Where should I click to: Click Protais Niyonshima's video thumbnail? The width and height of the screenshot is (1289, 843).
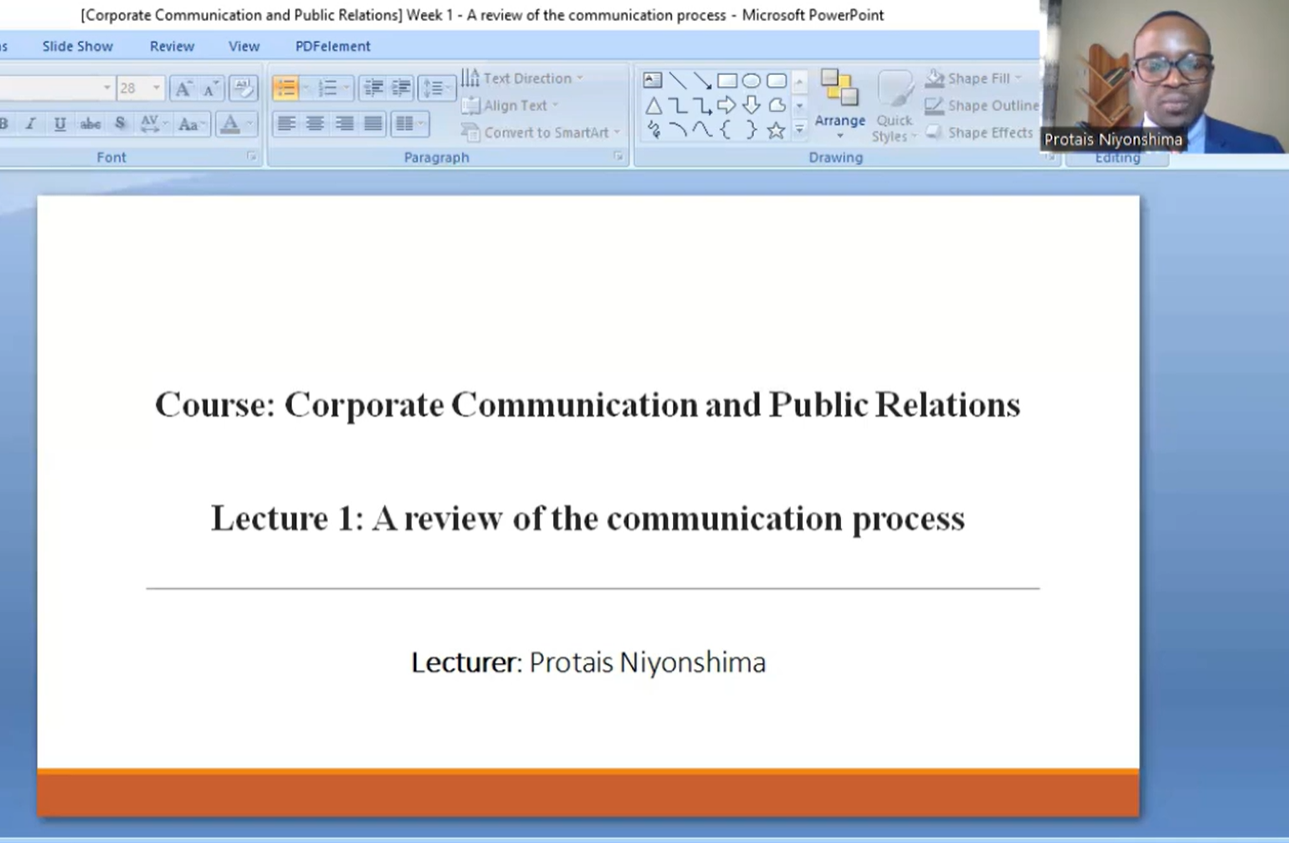[x=1164, y=76]
